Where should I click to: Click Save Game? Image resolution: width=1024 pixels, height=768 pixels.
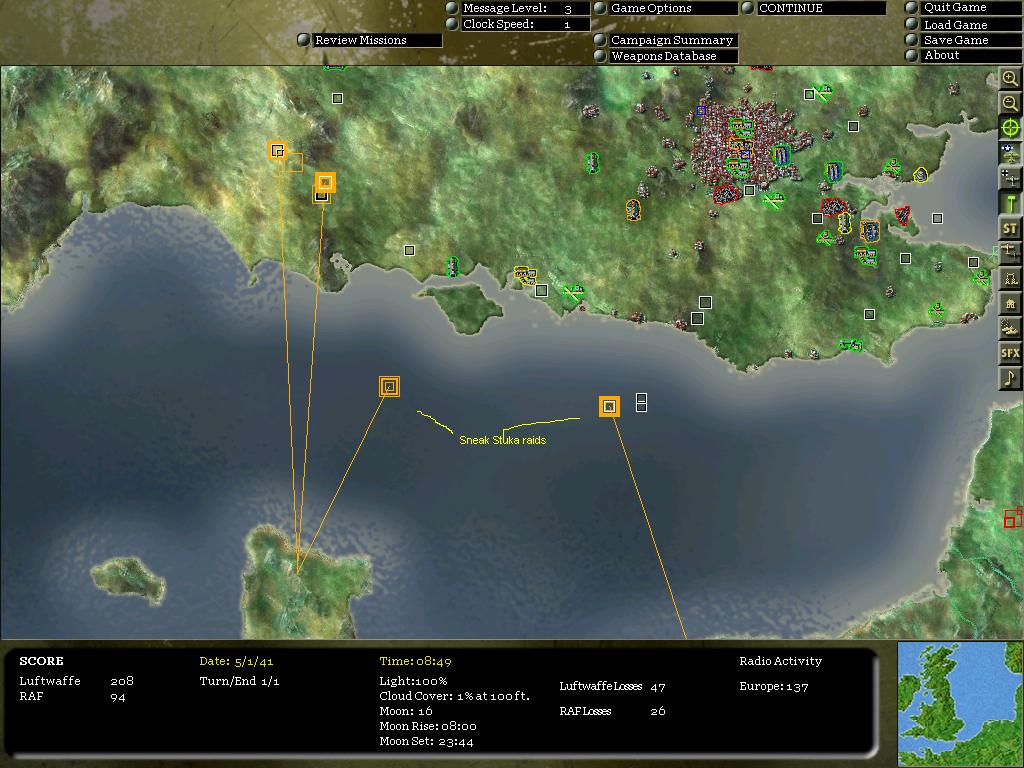tap(972, 40)
